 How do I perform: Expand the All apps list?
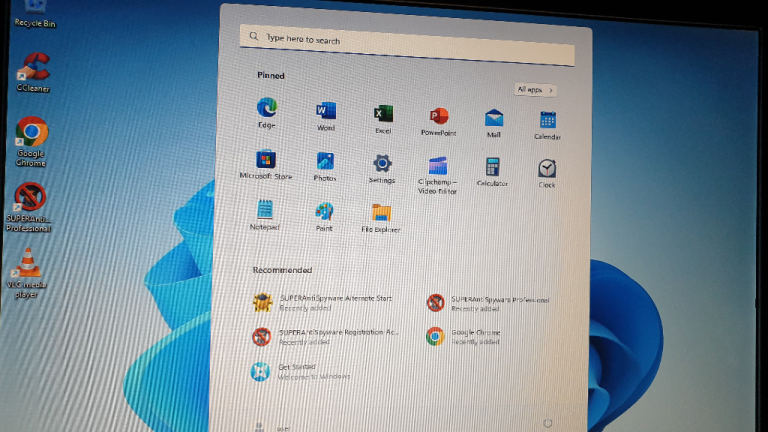(535, 90)
